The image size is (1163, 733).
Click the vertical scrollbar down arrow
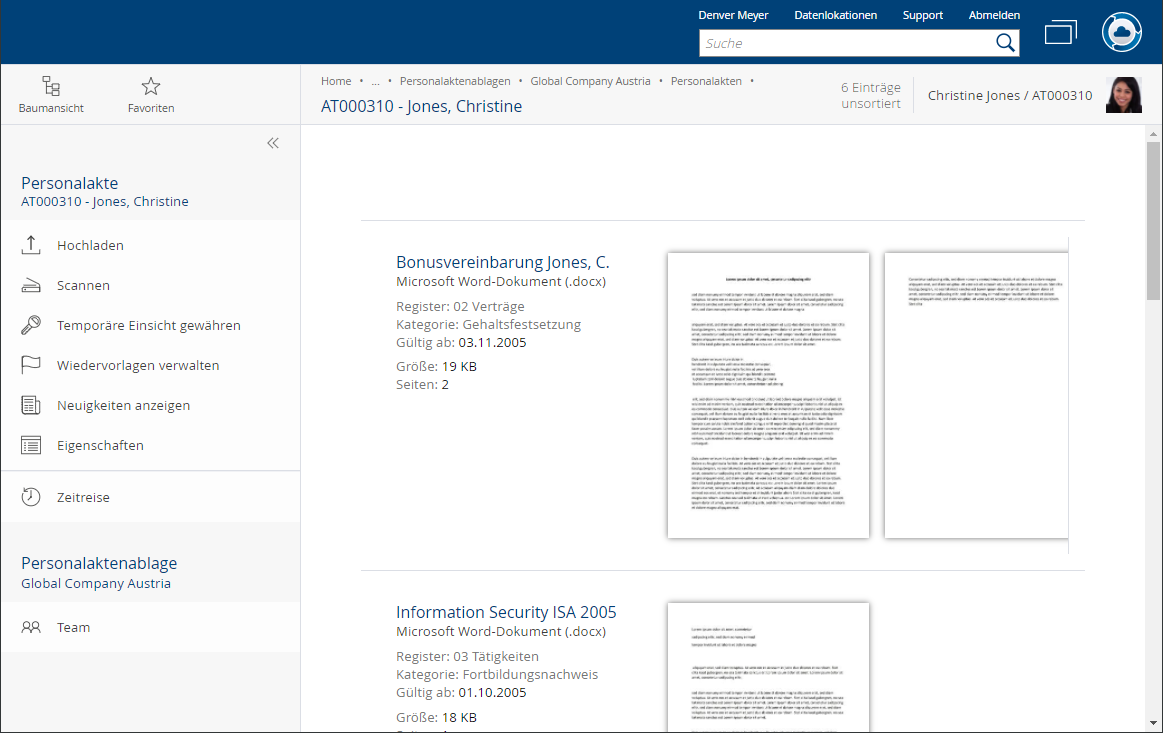1153,723
